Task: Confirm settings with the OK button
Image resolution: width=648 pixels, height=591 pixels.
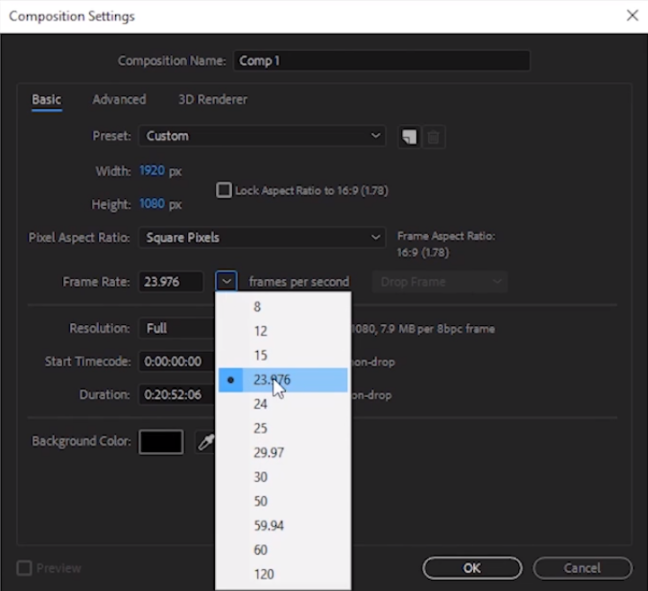Action: click(x=472, y=568)
